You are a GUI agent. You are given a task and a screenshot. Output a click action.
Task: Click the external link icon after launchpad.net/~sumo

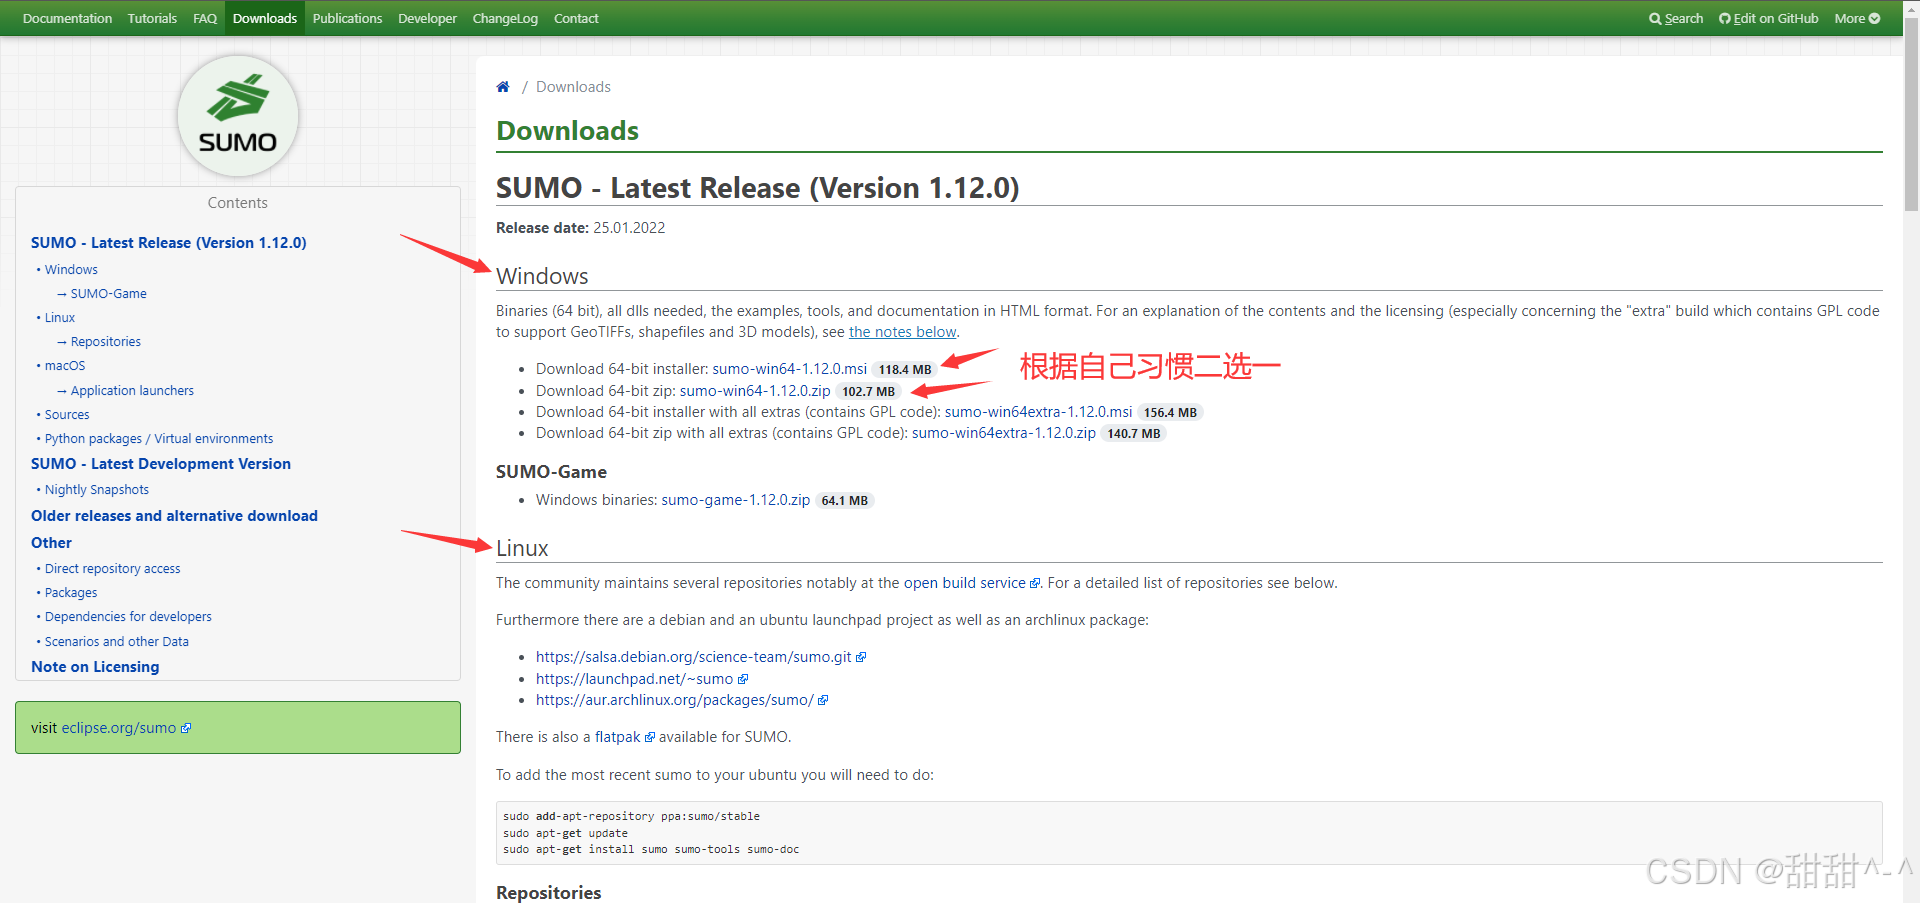click(742, 678)
